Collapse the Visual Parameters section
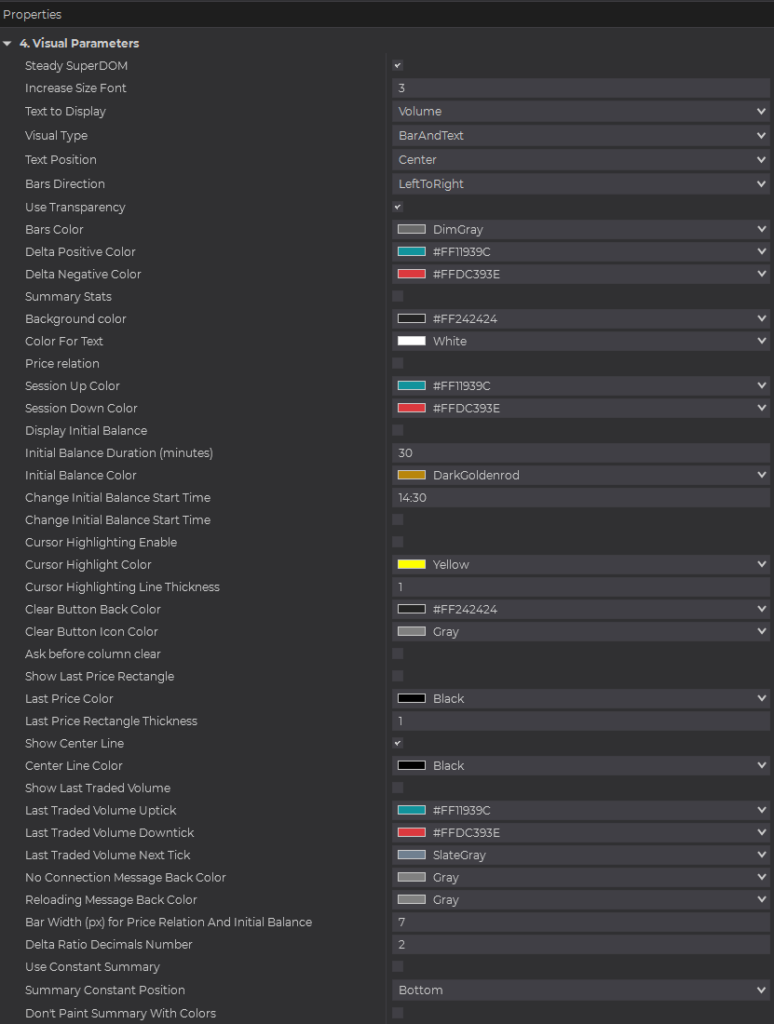 tap(8, 43)
